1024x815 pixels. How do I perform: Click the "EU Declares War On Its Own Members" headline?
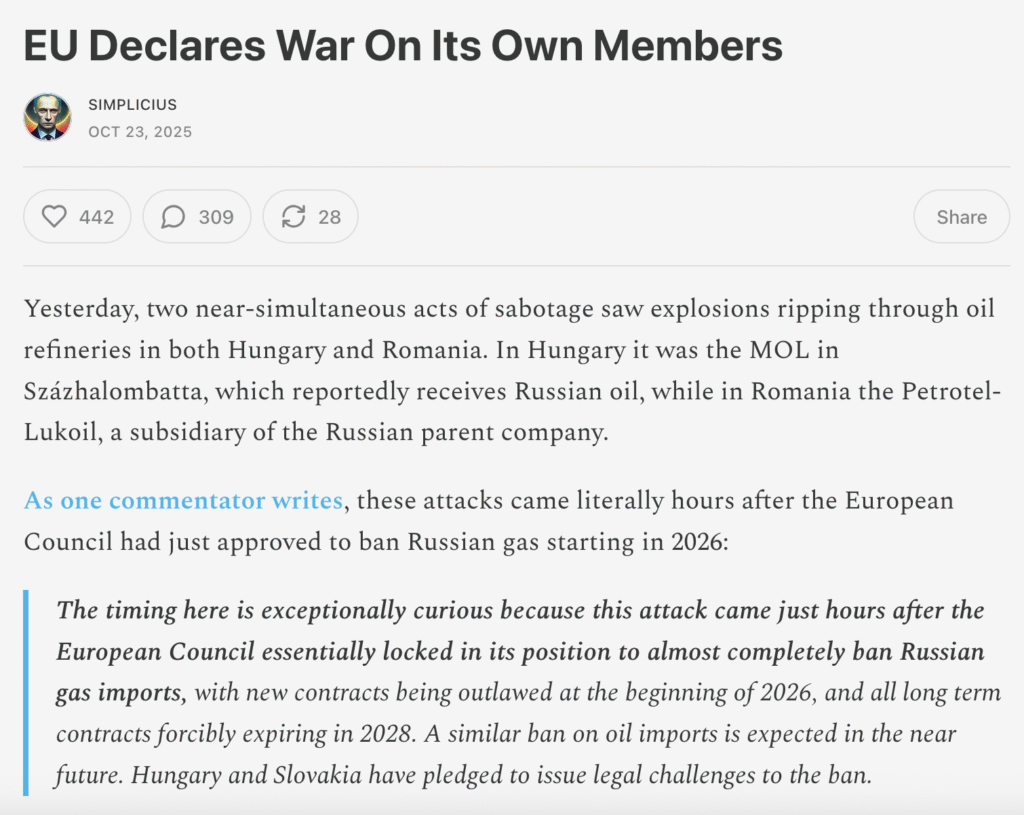click(x=403, y=46)
